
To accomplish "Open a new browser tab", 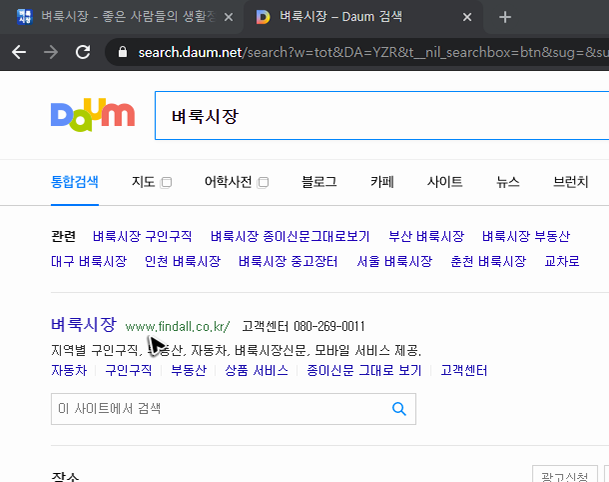I will pos(505,17).
